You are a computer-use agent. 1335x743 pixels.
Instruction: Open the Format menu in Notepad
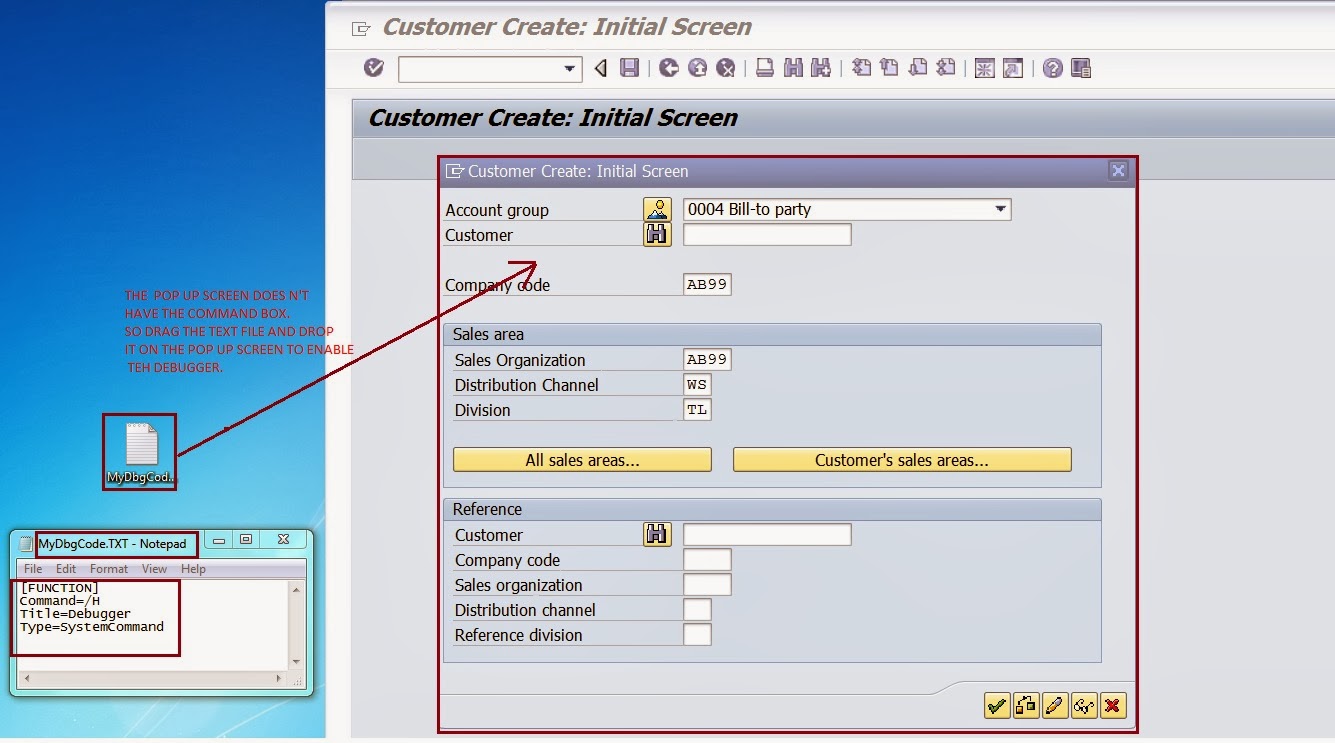tap(108, 569)
